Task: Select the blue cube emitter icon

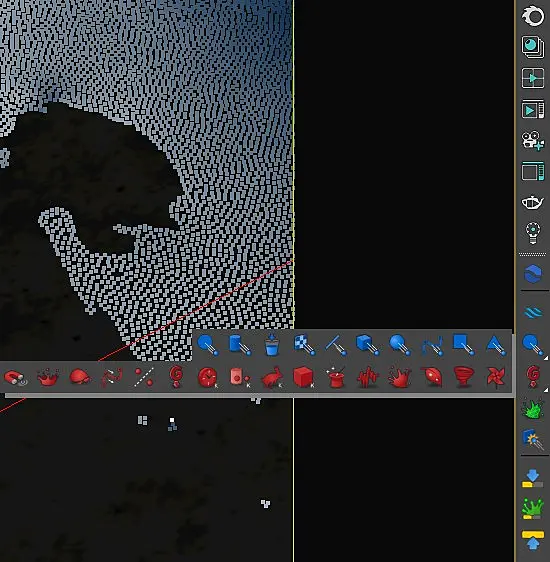Action: (368, 345)
